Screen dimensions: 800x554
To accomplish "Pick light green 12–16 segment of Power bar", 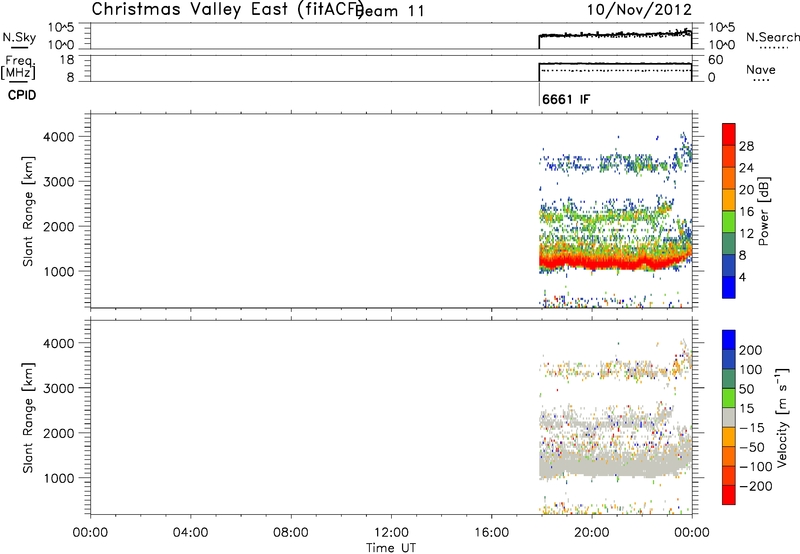I will coord(729,222).
